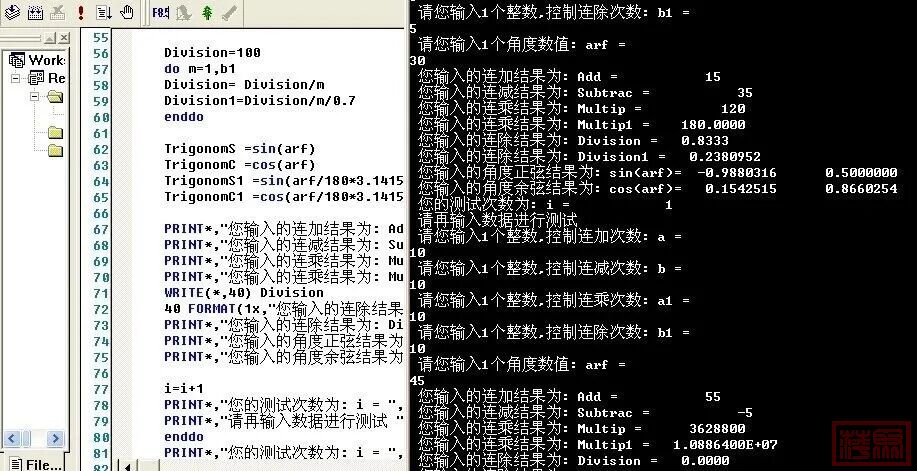This screenshot has width=917, height=471.
Task: Collapse the first folder under the project node
Action: 35,97
